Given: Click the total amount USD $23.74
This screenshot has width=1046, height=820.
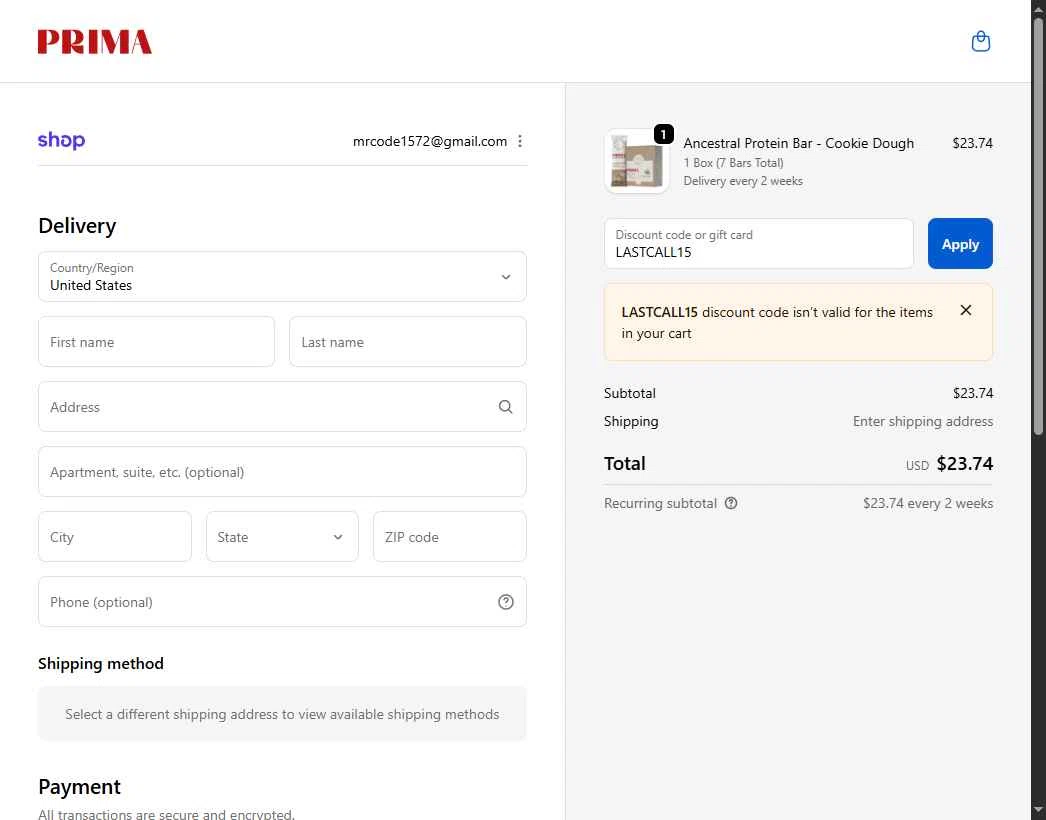Looking at the screenshot, I should coord(949,464).
